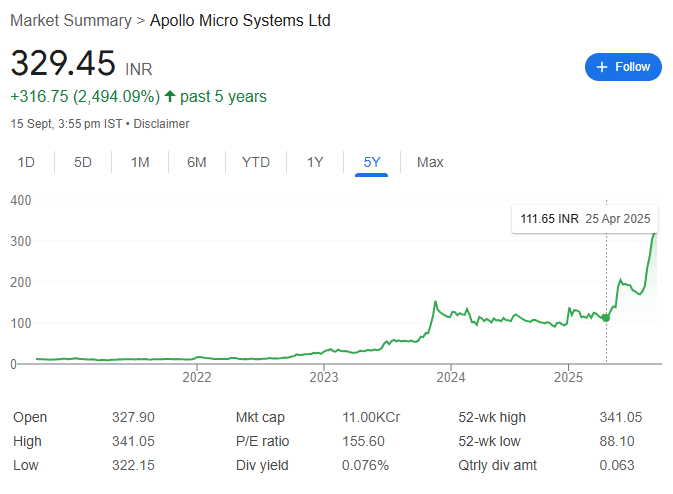
Task: Show the 1Y chart range
Action: tap(315, 162)
